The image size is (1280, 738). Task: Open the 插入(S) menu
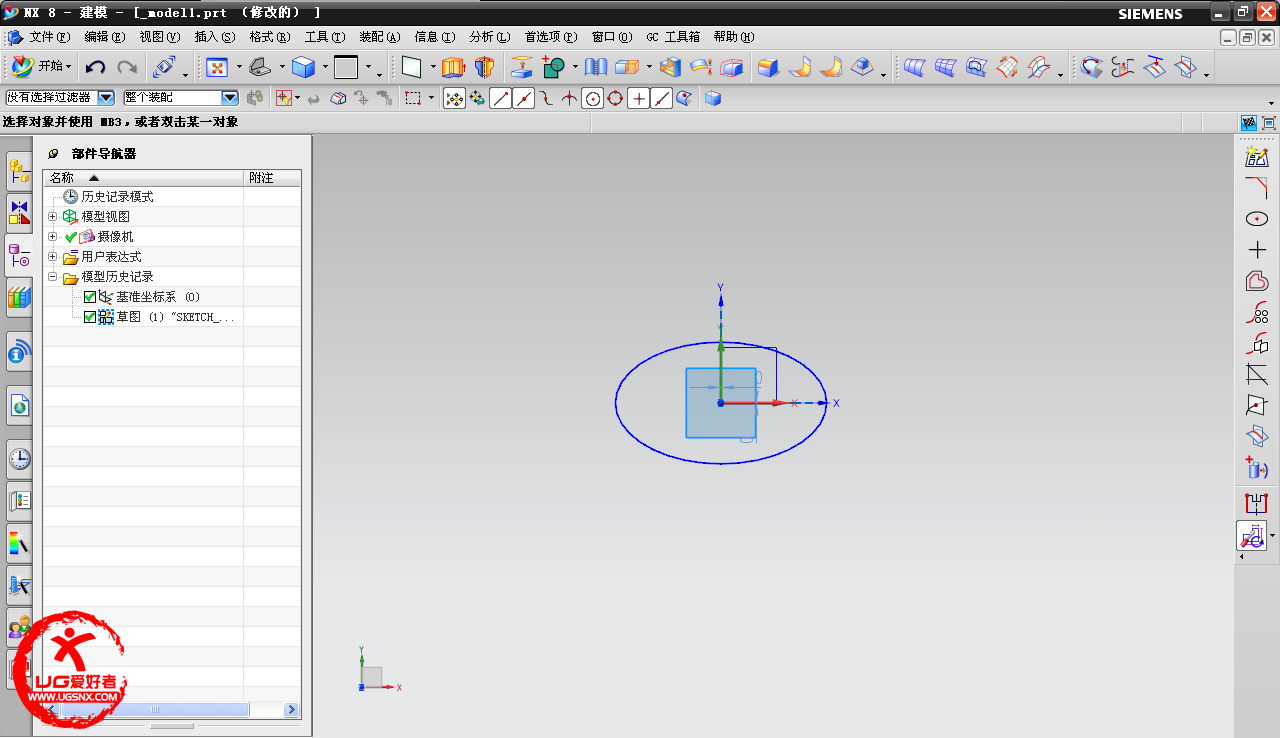tap(215, 37)
